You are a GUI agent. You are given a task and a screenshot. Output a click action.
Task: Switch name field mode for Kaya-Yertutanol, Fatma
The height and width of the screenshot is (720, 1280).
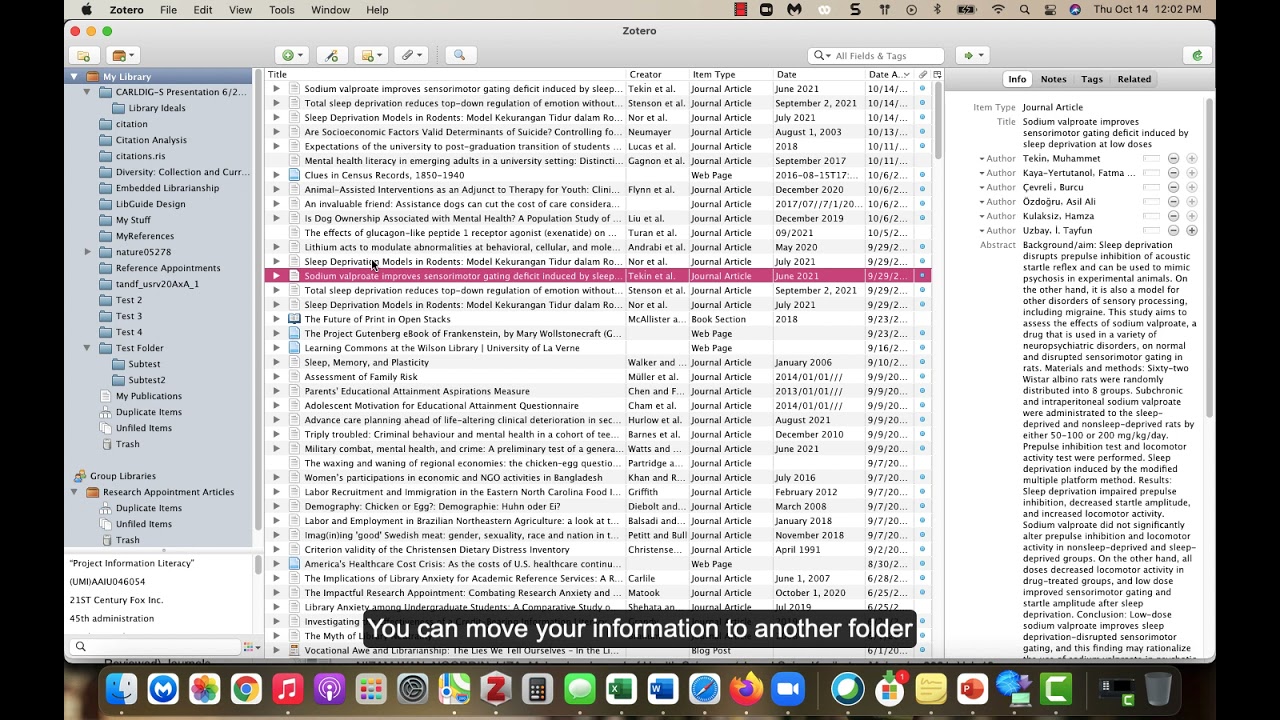[1152, 173]
